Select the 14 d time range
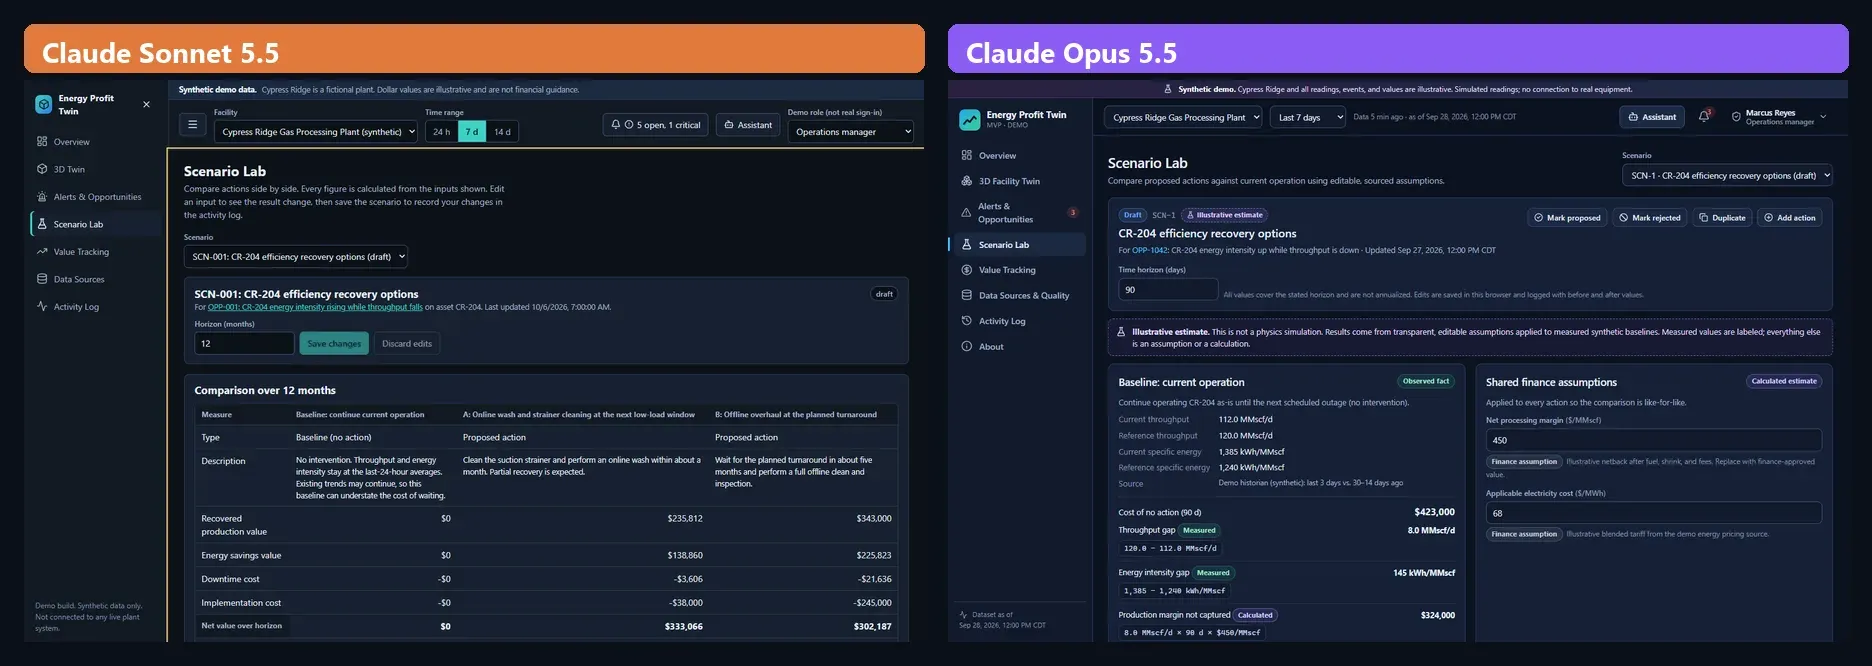The width and height of the screenshot is (1872, 666). tap(502, 132)
